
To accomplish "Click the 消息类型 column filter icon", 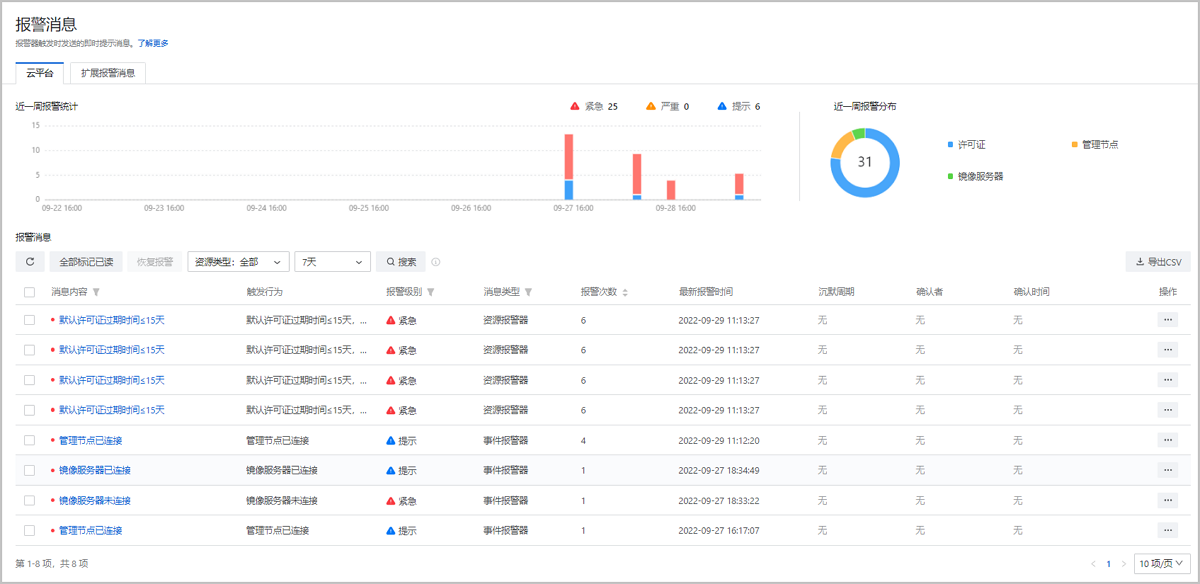I will click(528, 292).
